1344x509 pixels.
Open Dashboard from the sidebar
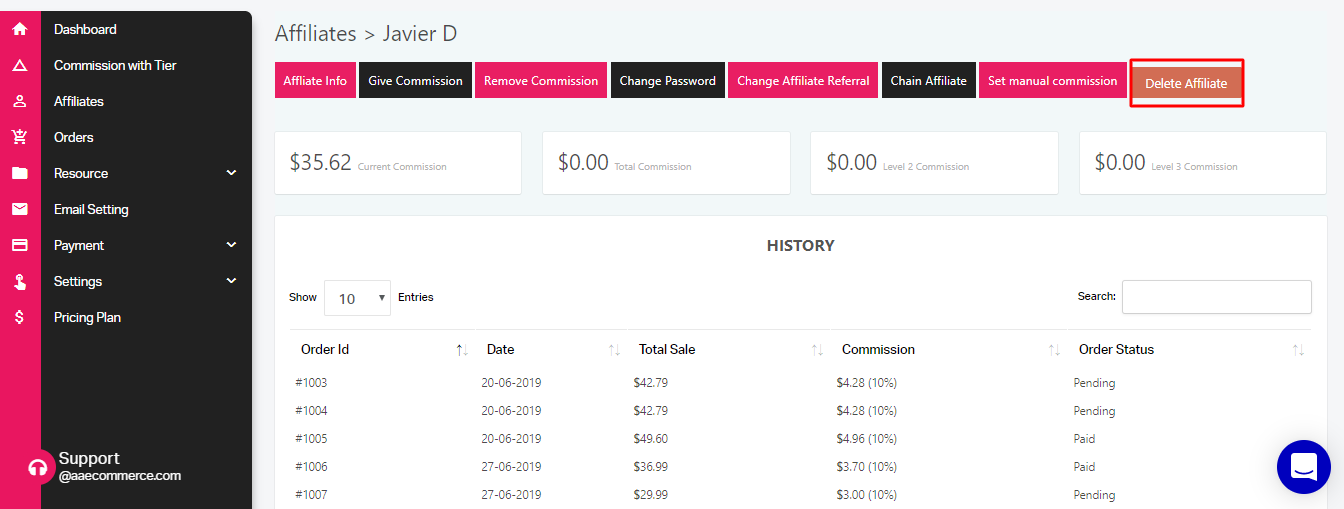click(x=85, y=29)
